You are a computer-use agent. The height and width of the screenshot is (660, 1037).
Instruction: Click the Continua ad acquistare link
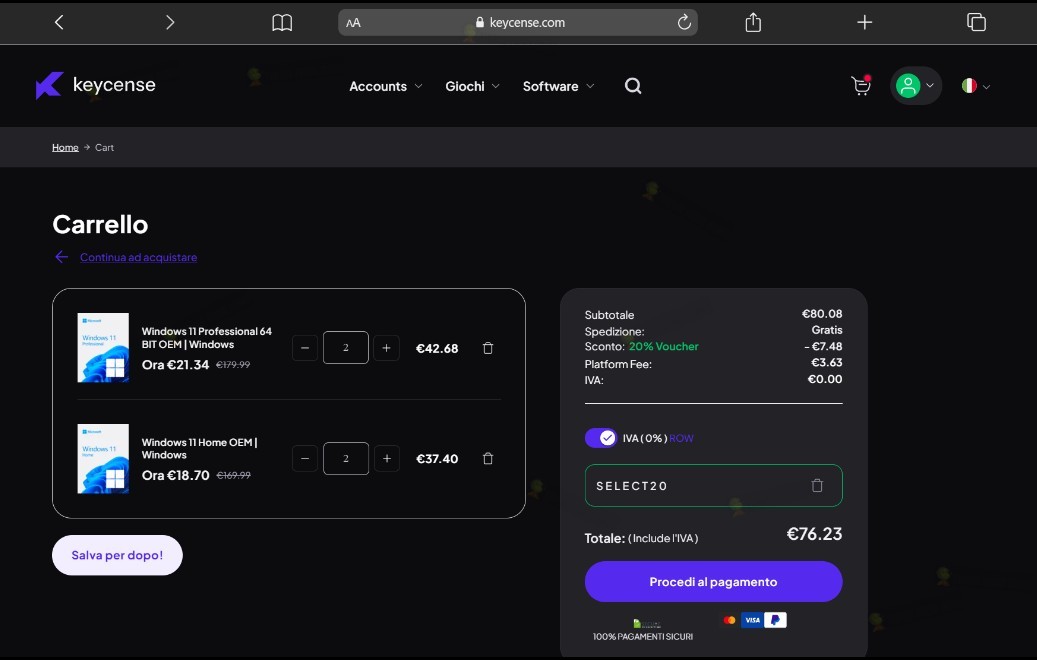[x=138, y=257]
